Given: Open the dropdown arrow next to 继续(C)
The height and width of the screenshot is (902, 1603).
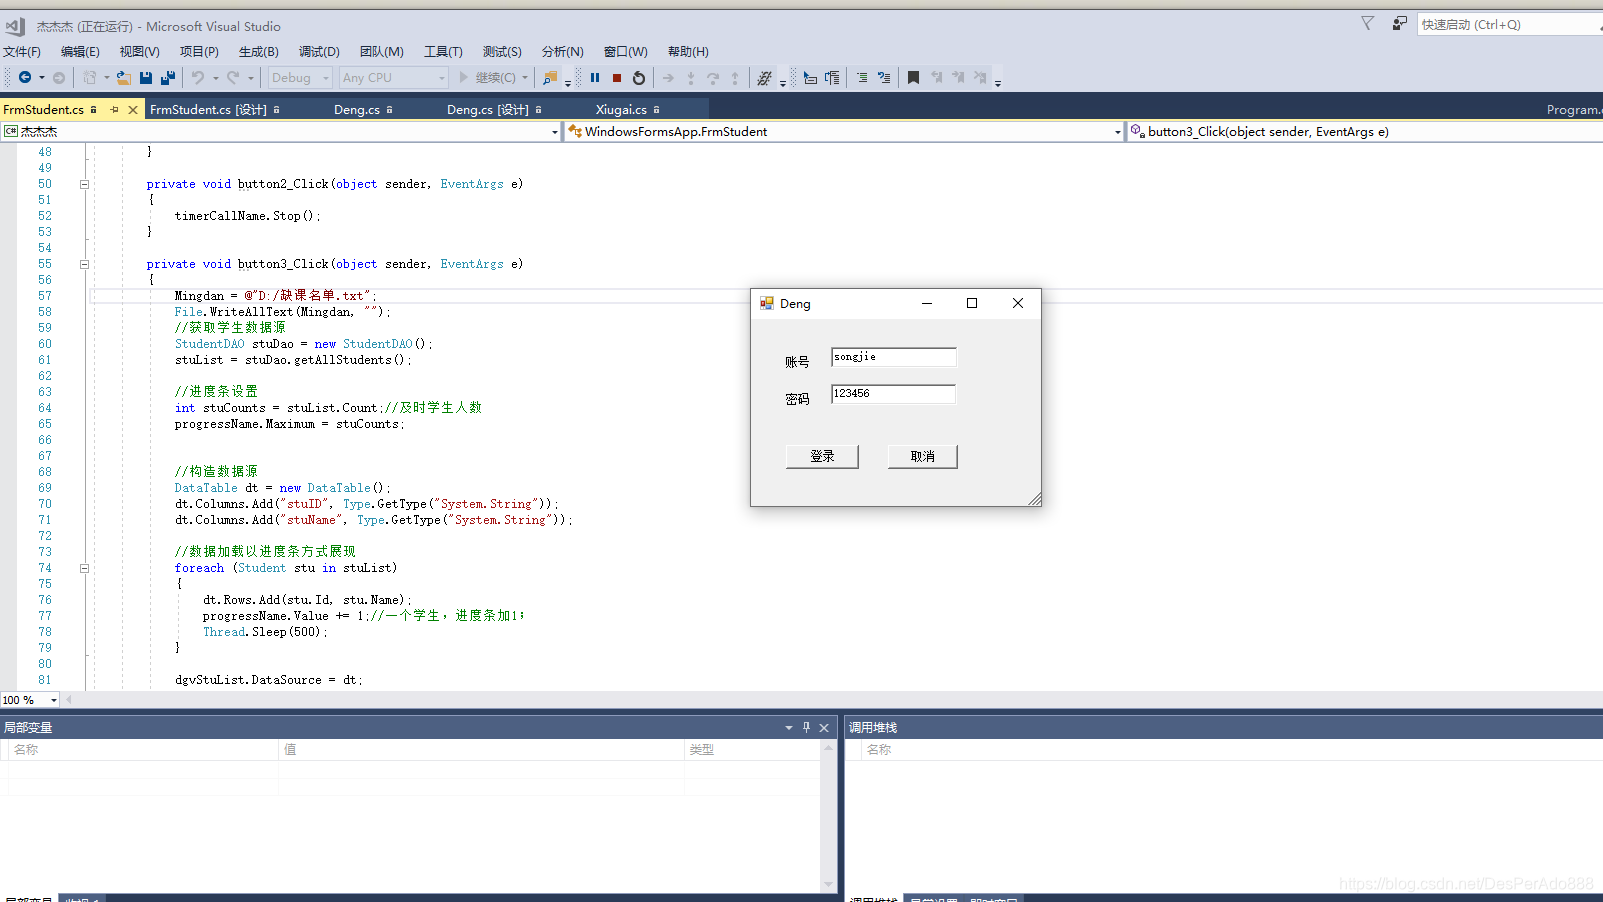Looking at the screenshot, I should pos(525,78).
